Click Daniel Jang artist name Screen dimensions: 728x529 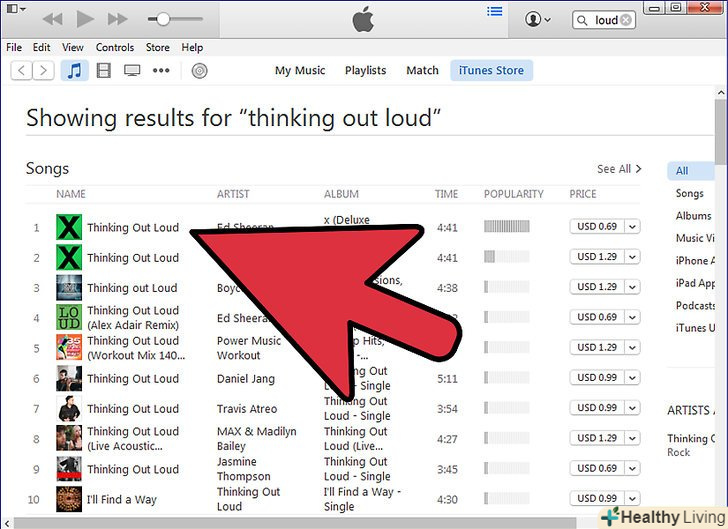tap(246, 379)
